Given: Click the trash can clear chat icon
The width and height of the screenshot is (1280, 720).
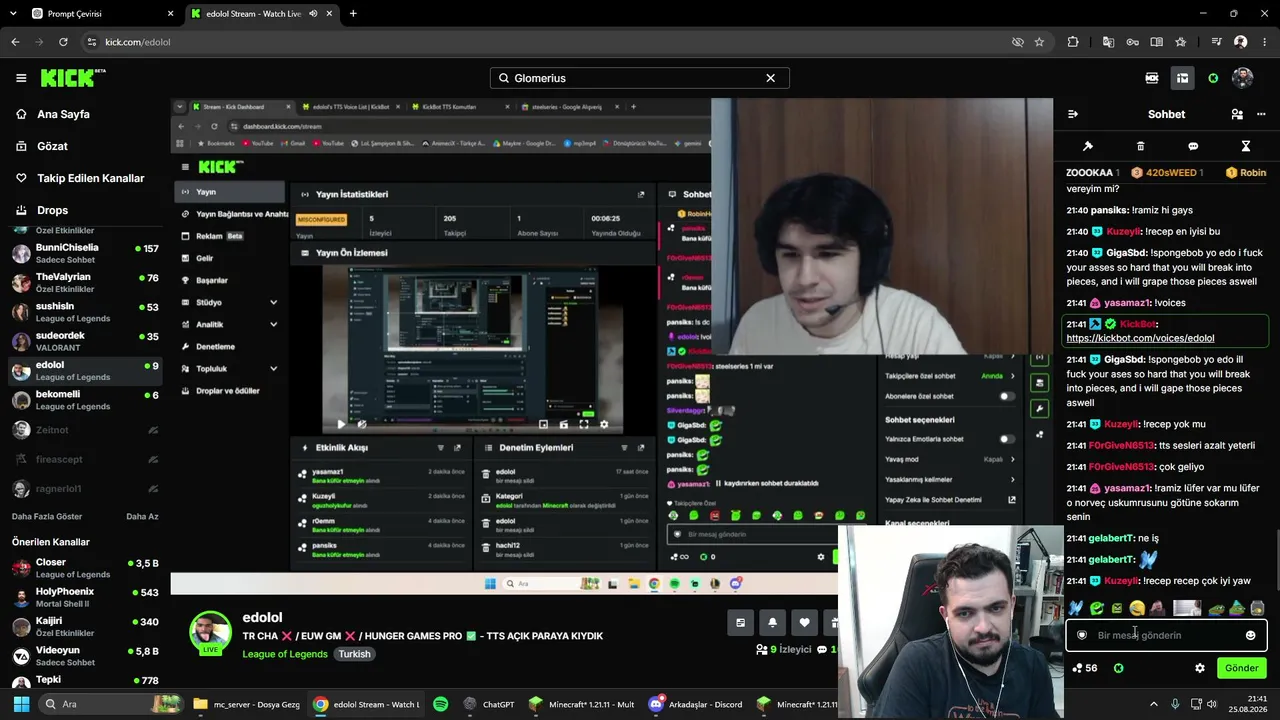Looking at the screenshot, I should point(1140,146).
